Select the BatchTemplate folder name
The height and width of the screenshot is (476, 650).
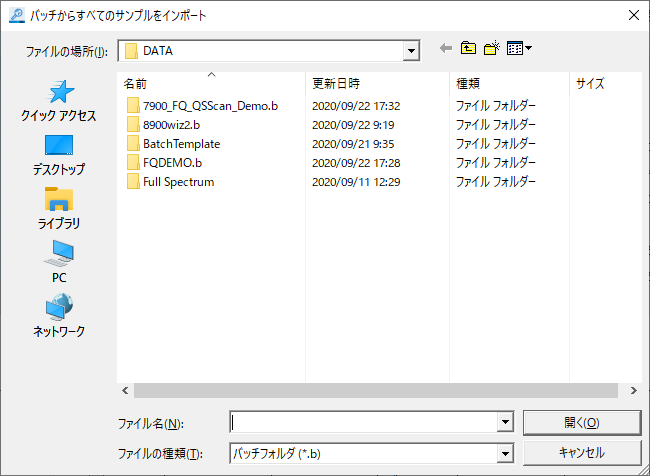point(182,144)
